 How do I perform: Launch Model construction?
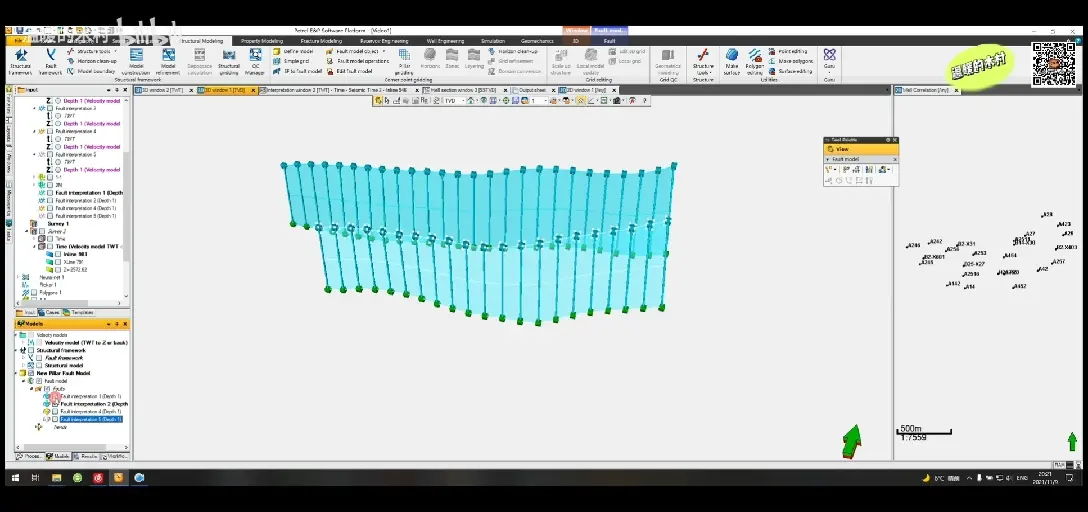[136, 61]
